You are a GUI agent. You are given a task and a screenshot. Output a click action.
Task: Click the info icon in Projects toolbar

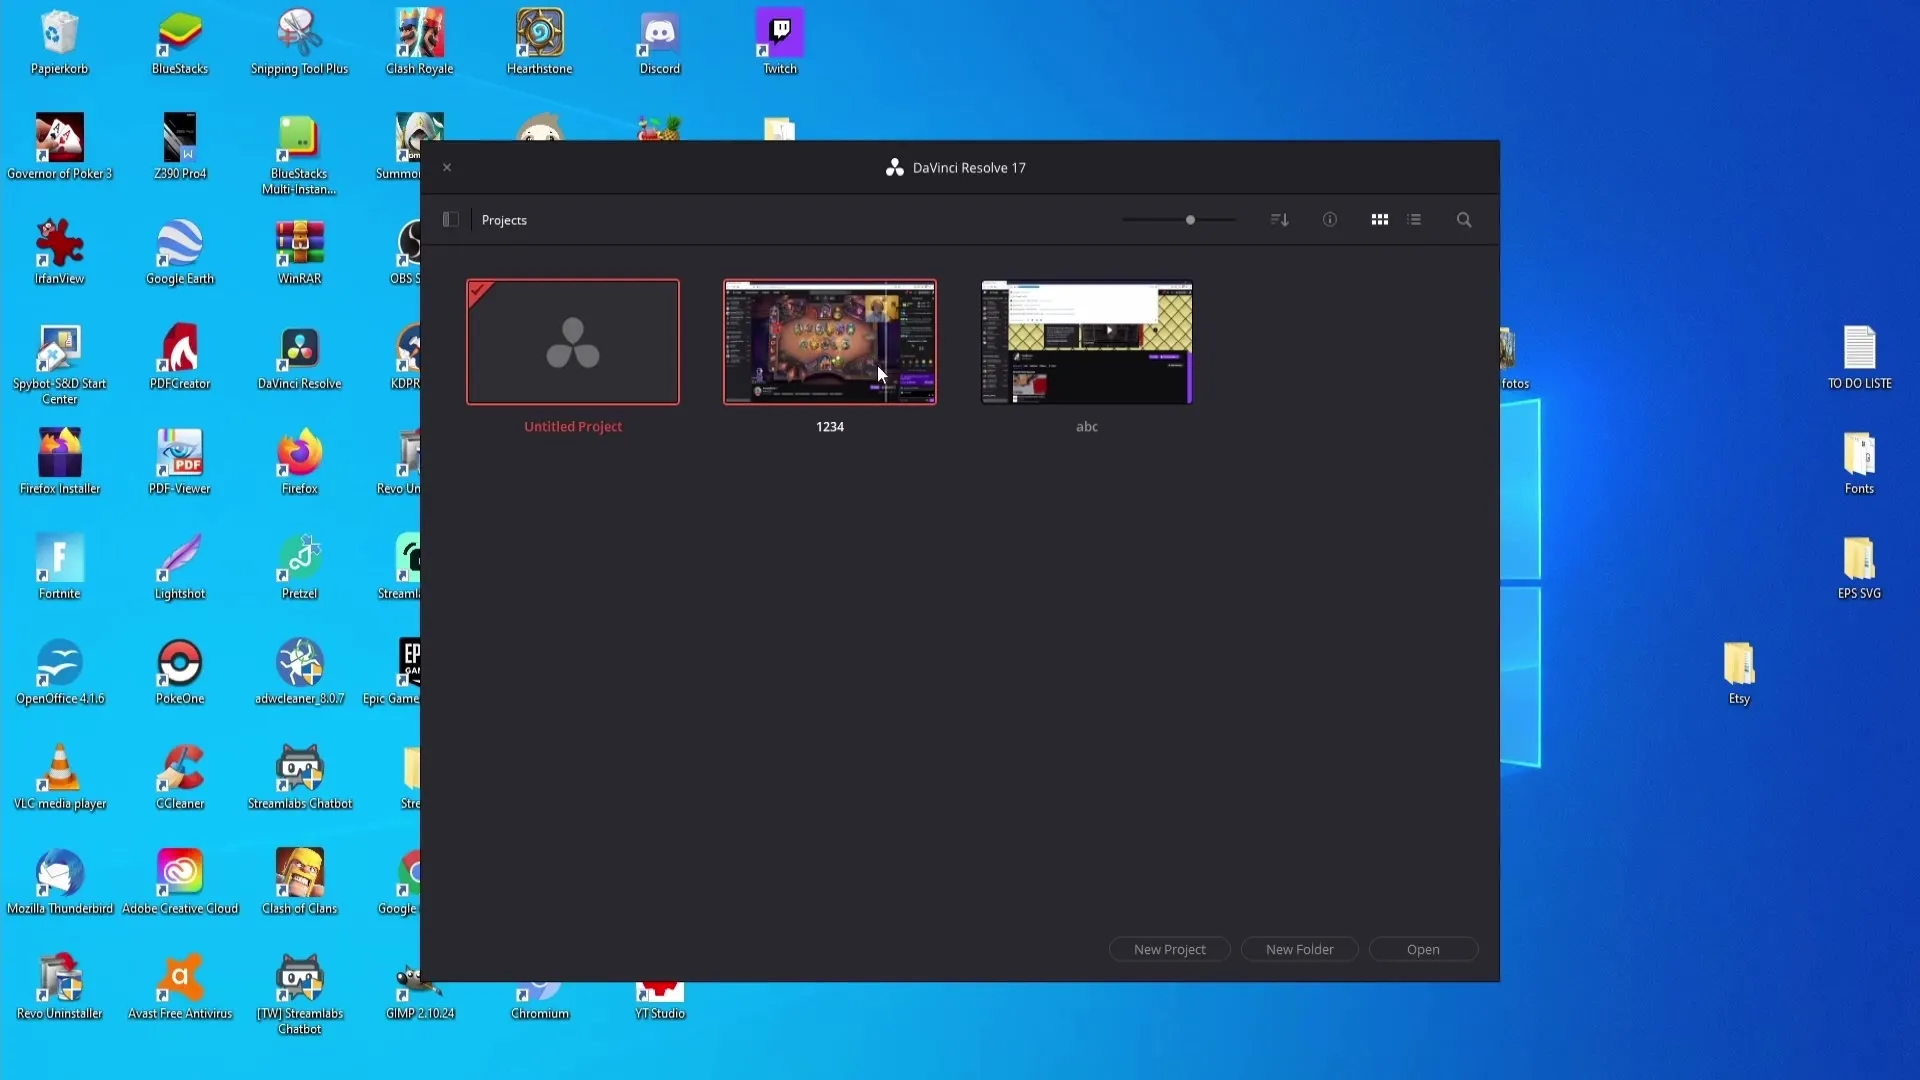[x=1329, y=219]
